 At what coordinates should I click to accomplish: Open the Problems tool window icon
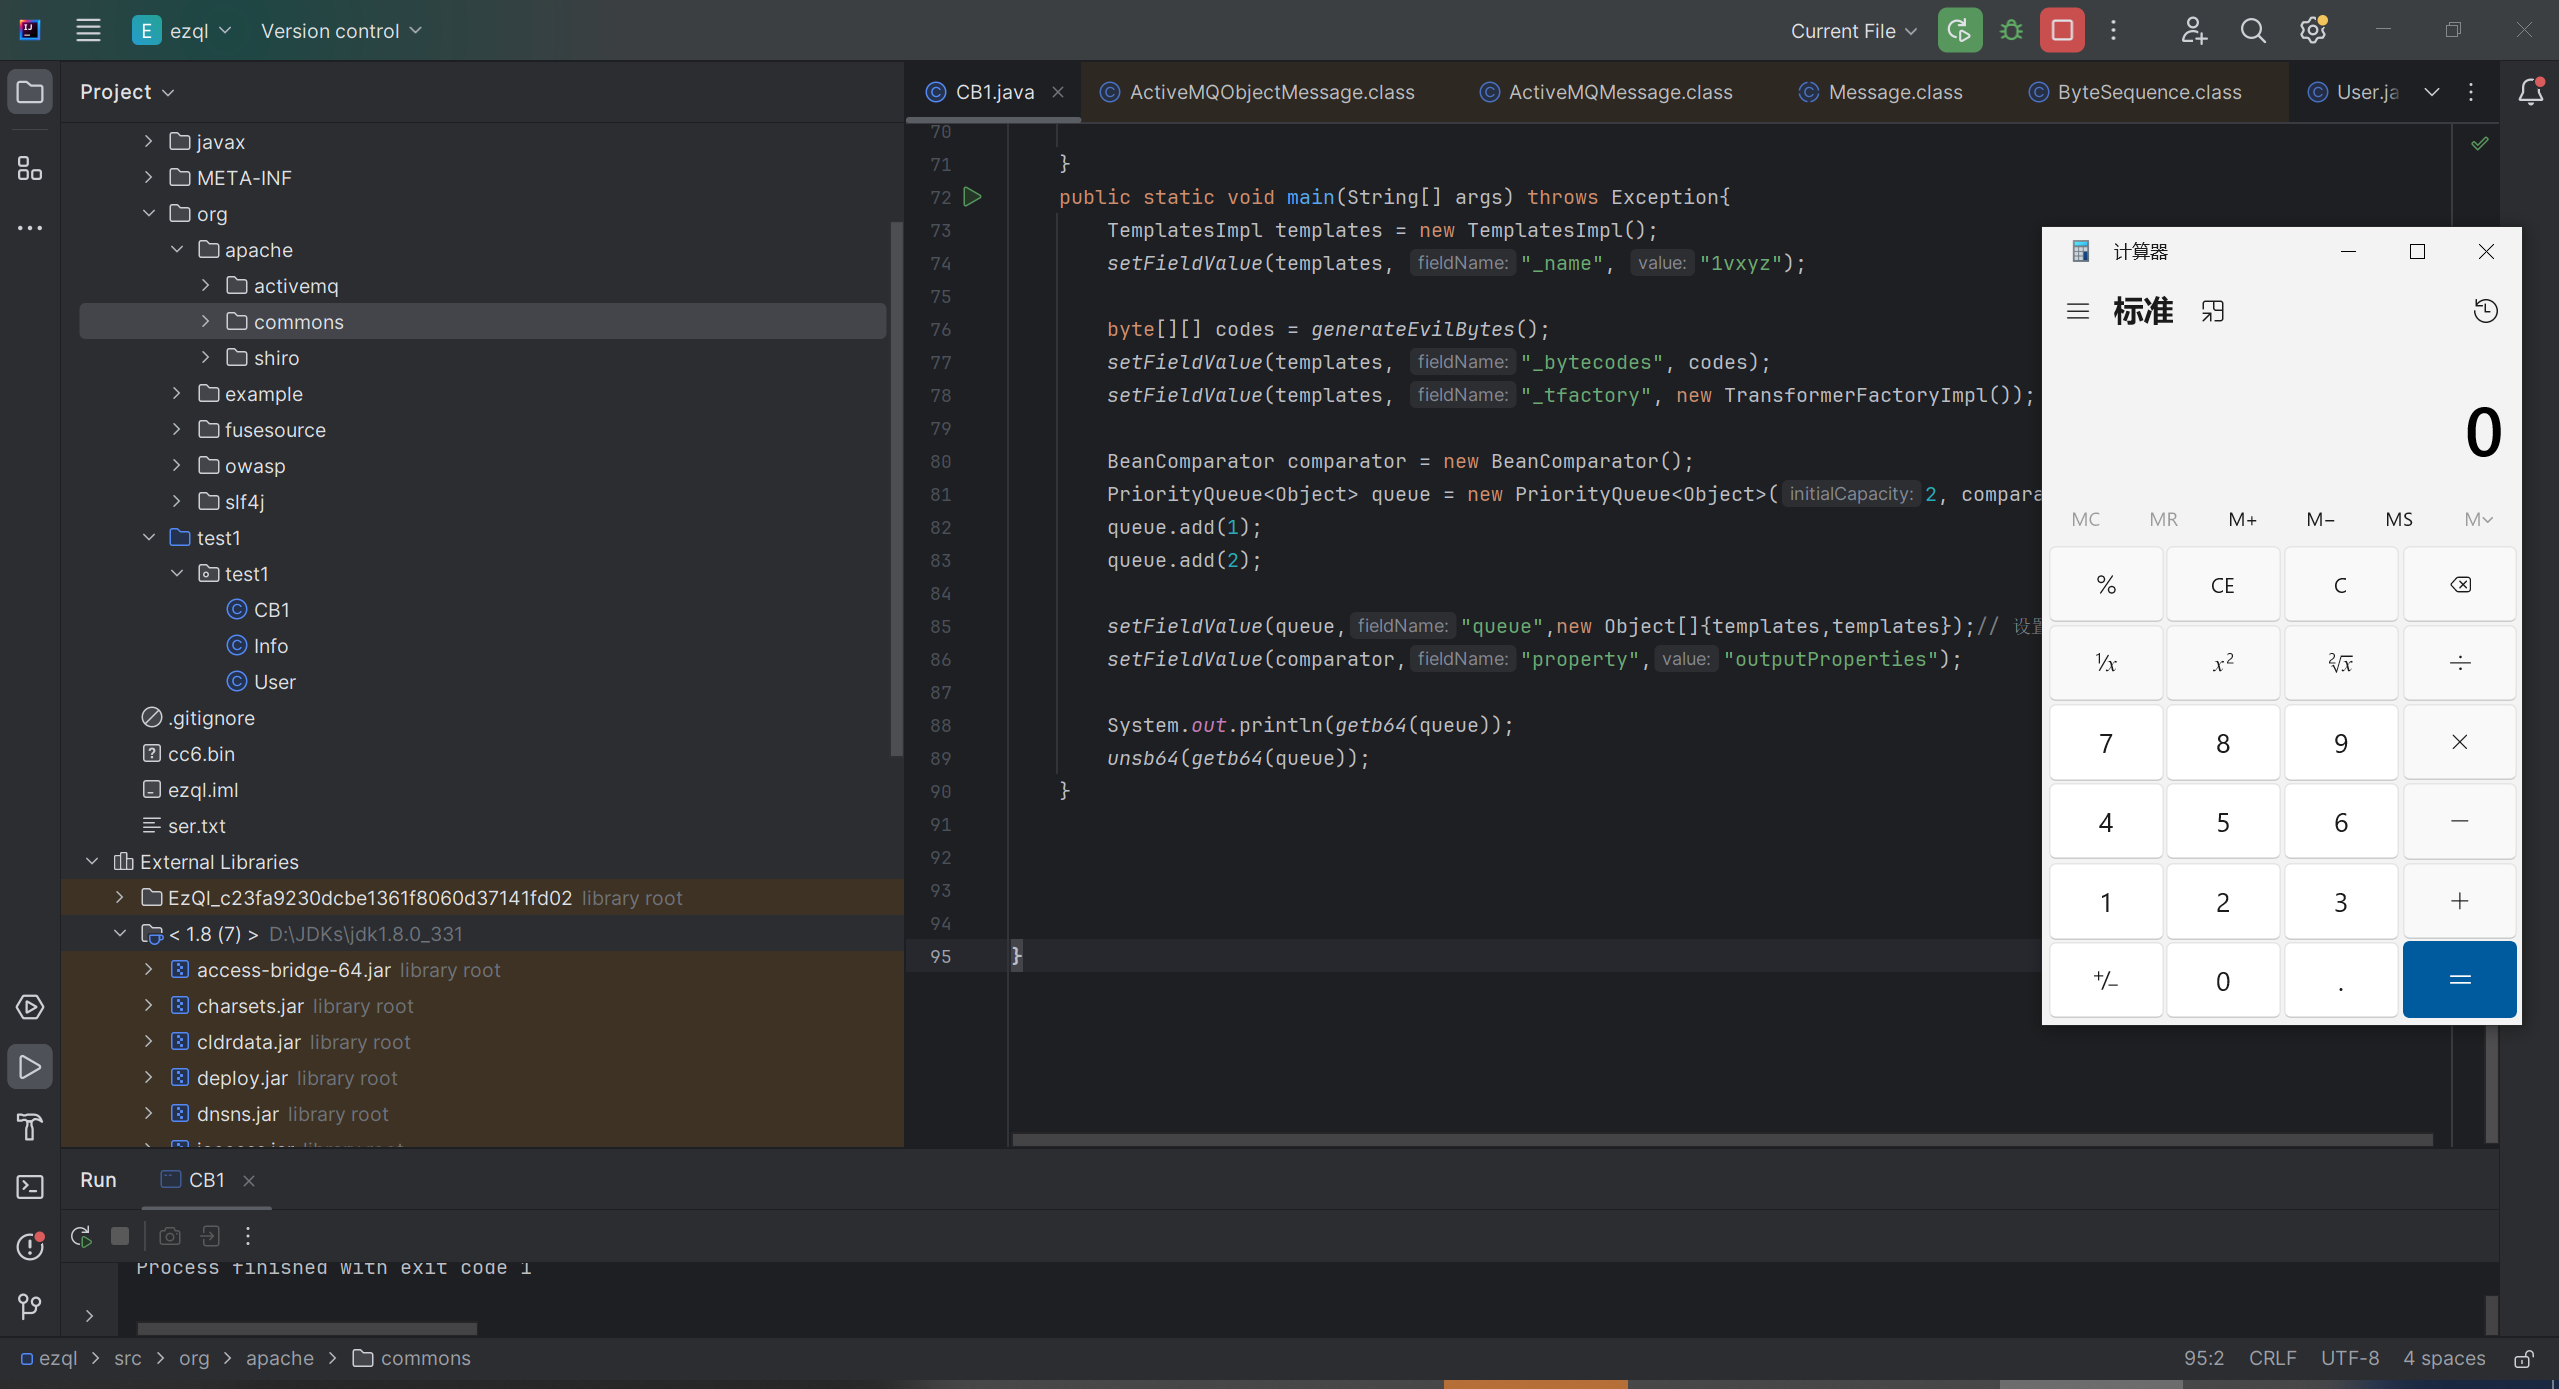30,1247
